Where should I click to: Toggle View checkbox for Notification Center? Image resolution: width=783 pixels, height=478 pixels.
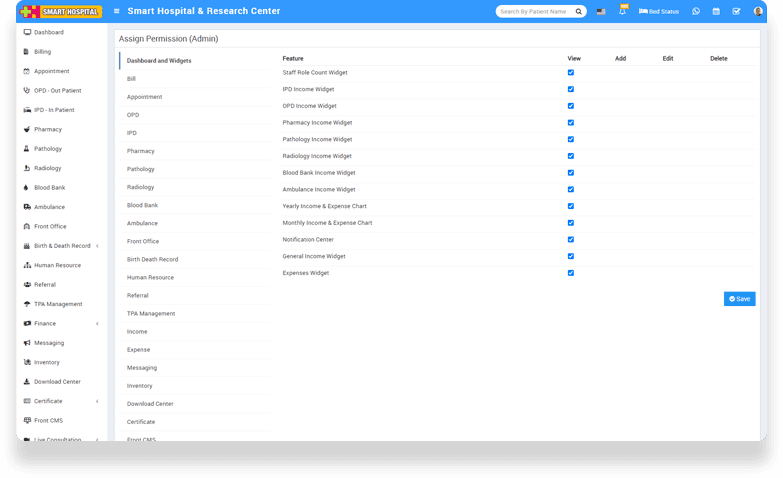tap(571, 239)
